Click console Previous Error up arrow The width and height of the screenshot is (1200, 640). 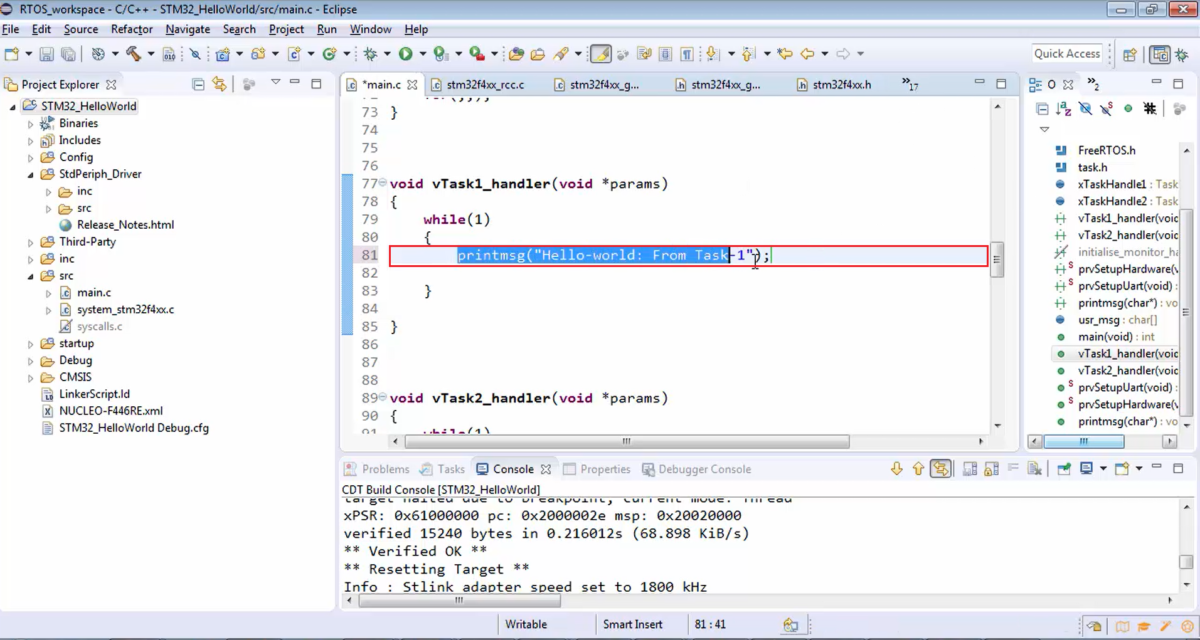[918, 468]
